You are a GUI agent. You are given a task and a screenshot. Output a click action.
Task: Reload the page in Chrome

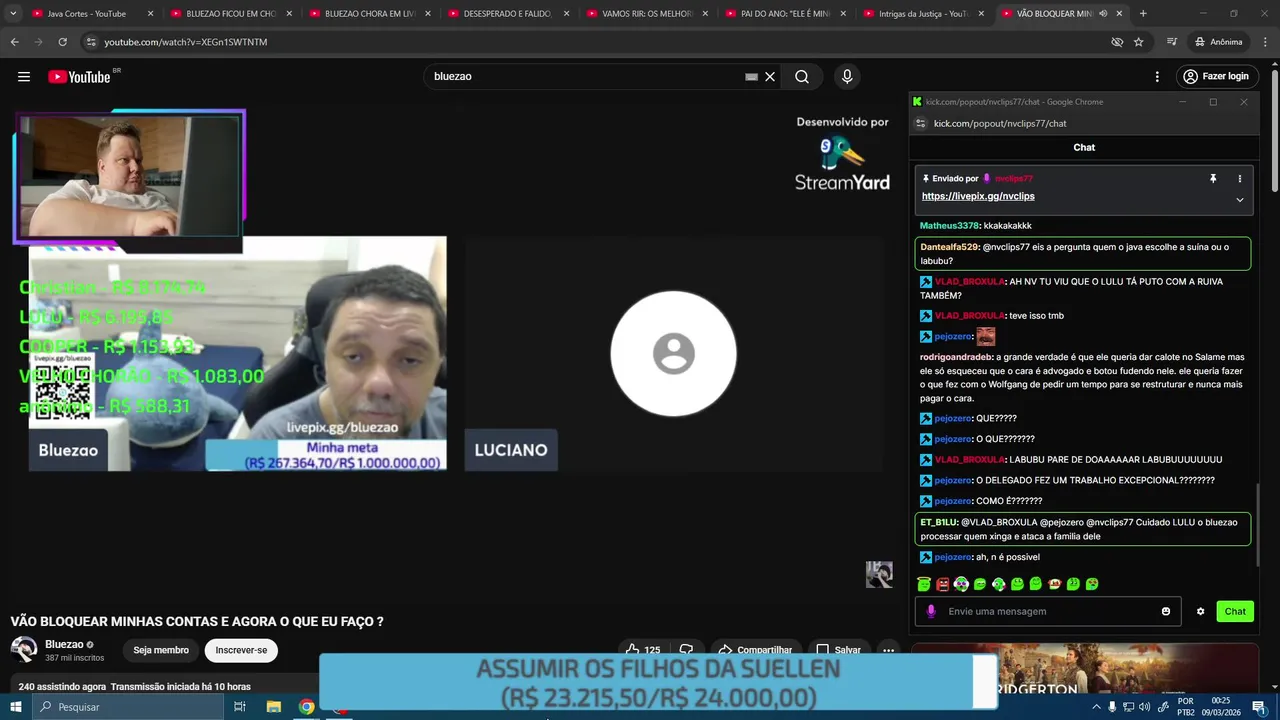tap(62, 42)
